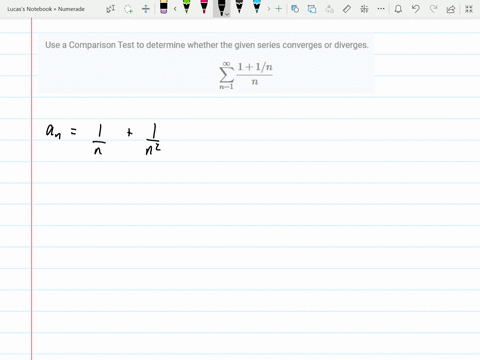Viewport: 480px width, 360px height.
Task: Pick the dark gray pen
Action: pos(239,7)
